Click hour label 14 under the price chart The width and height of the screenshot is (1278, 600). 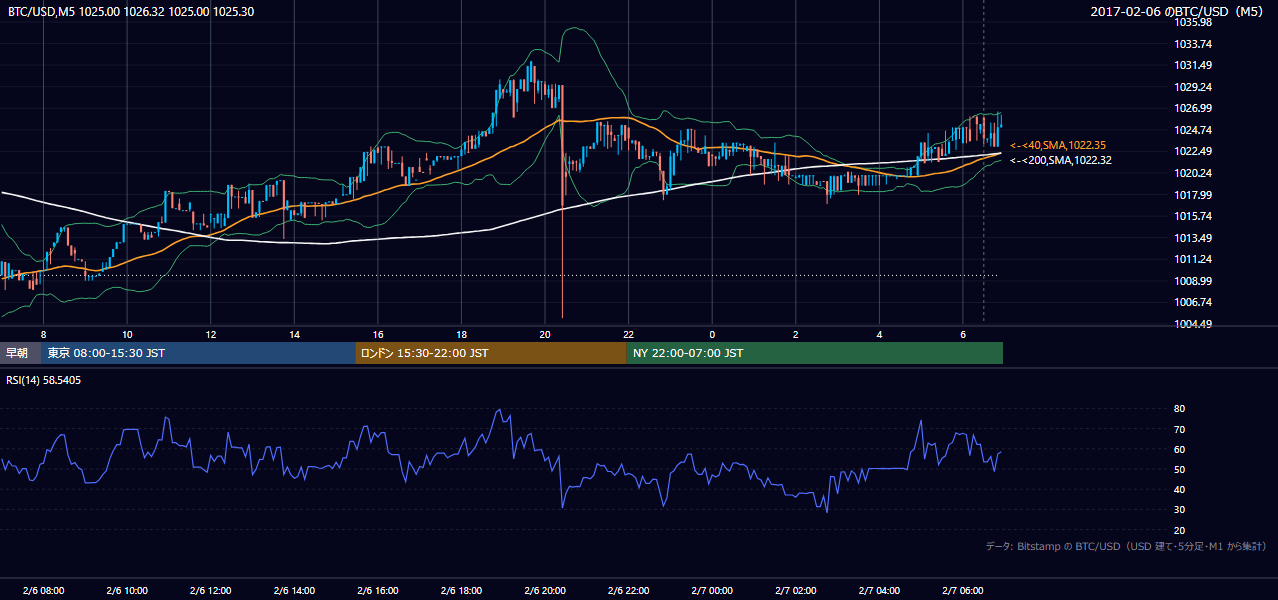pos(294,333)
